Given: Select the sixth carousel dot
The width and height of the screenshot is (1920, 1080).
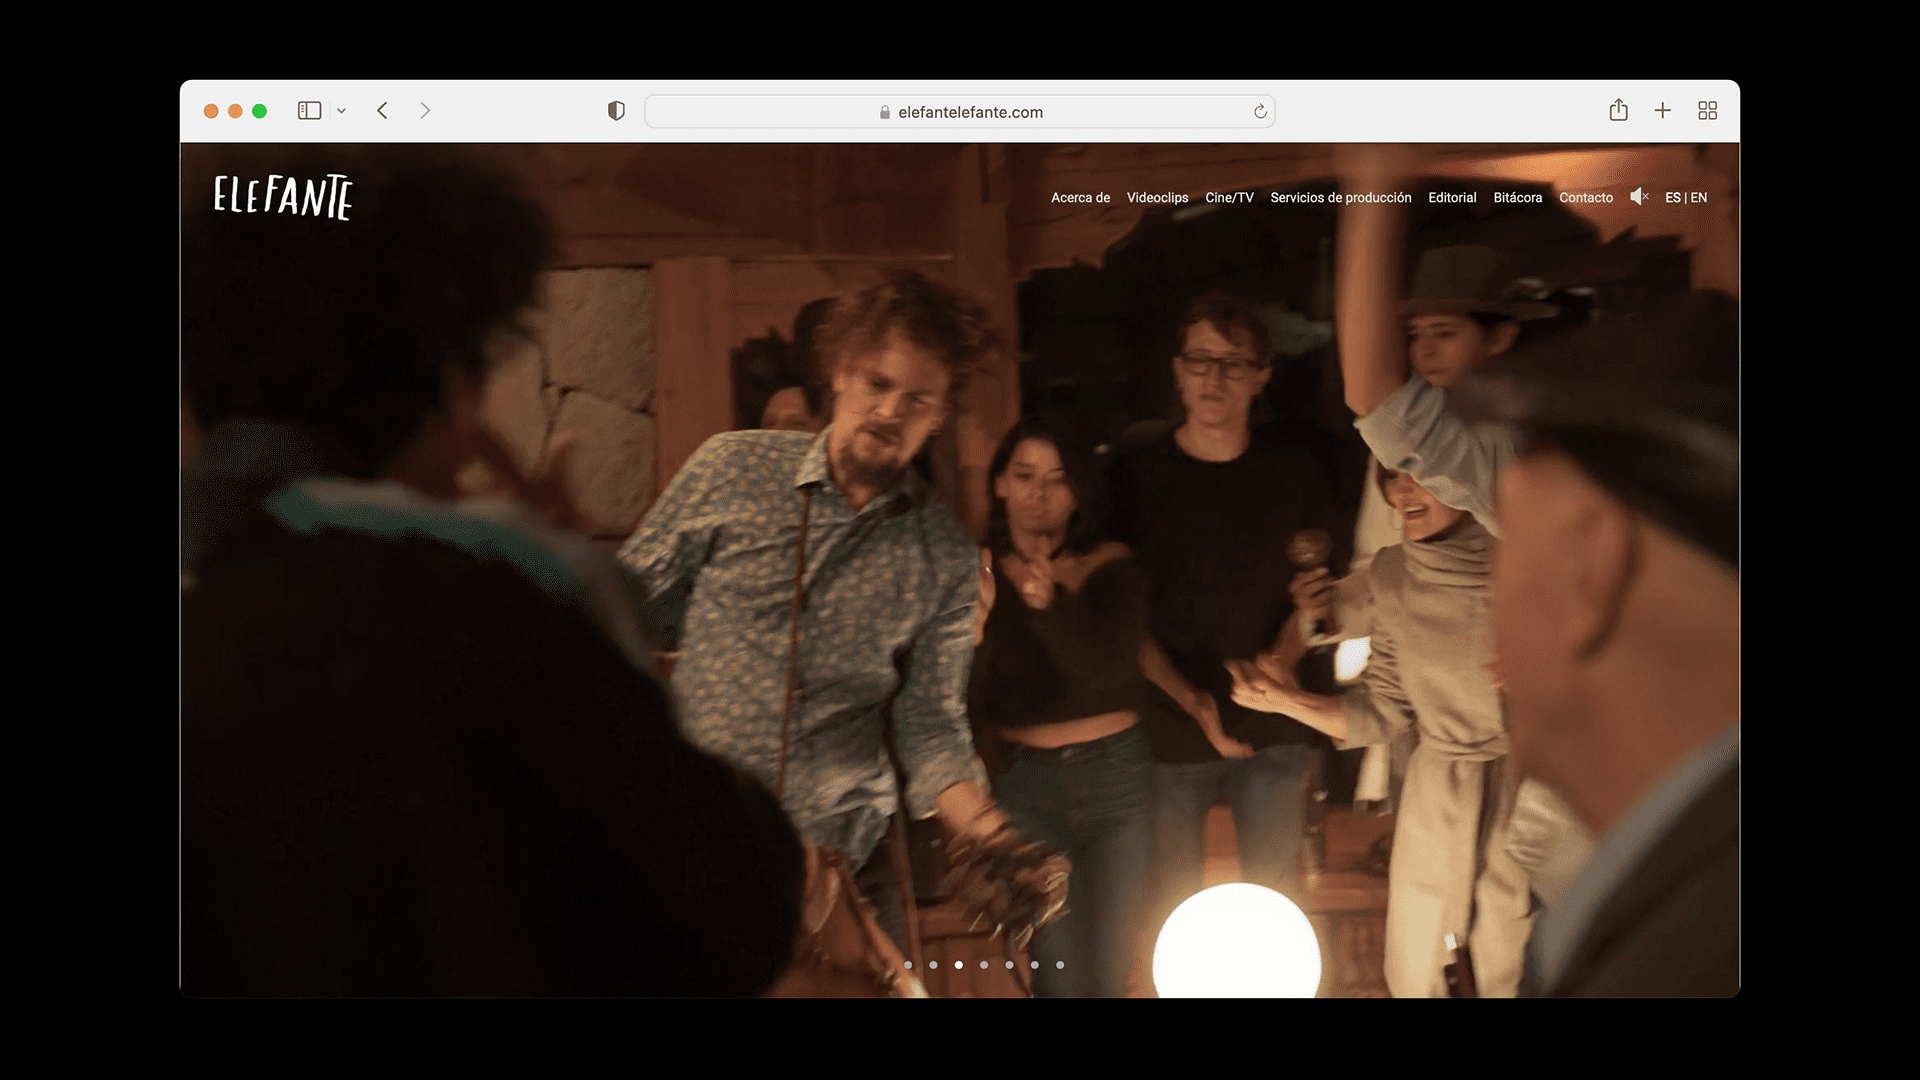Looking at the screenshot, I should tap(1035, 965).
